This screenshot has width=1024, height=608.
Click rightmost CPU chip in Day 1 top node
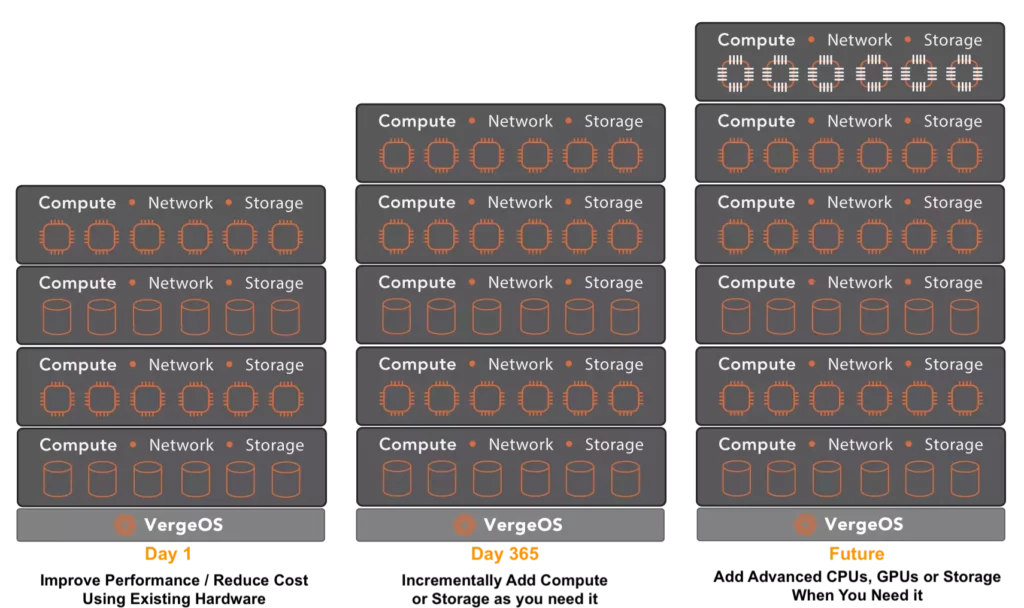click(x=286, y=236)
